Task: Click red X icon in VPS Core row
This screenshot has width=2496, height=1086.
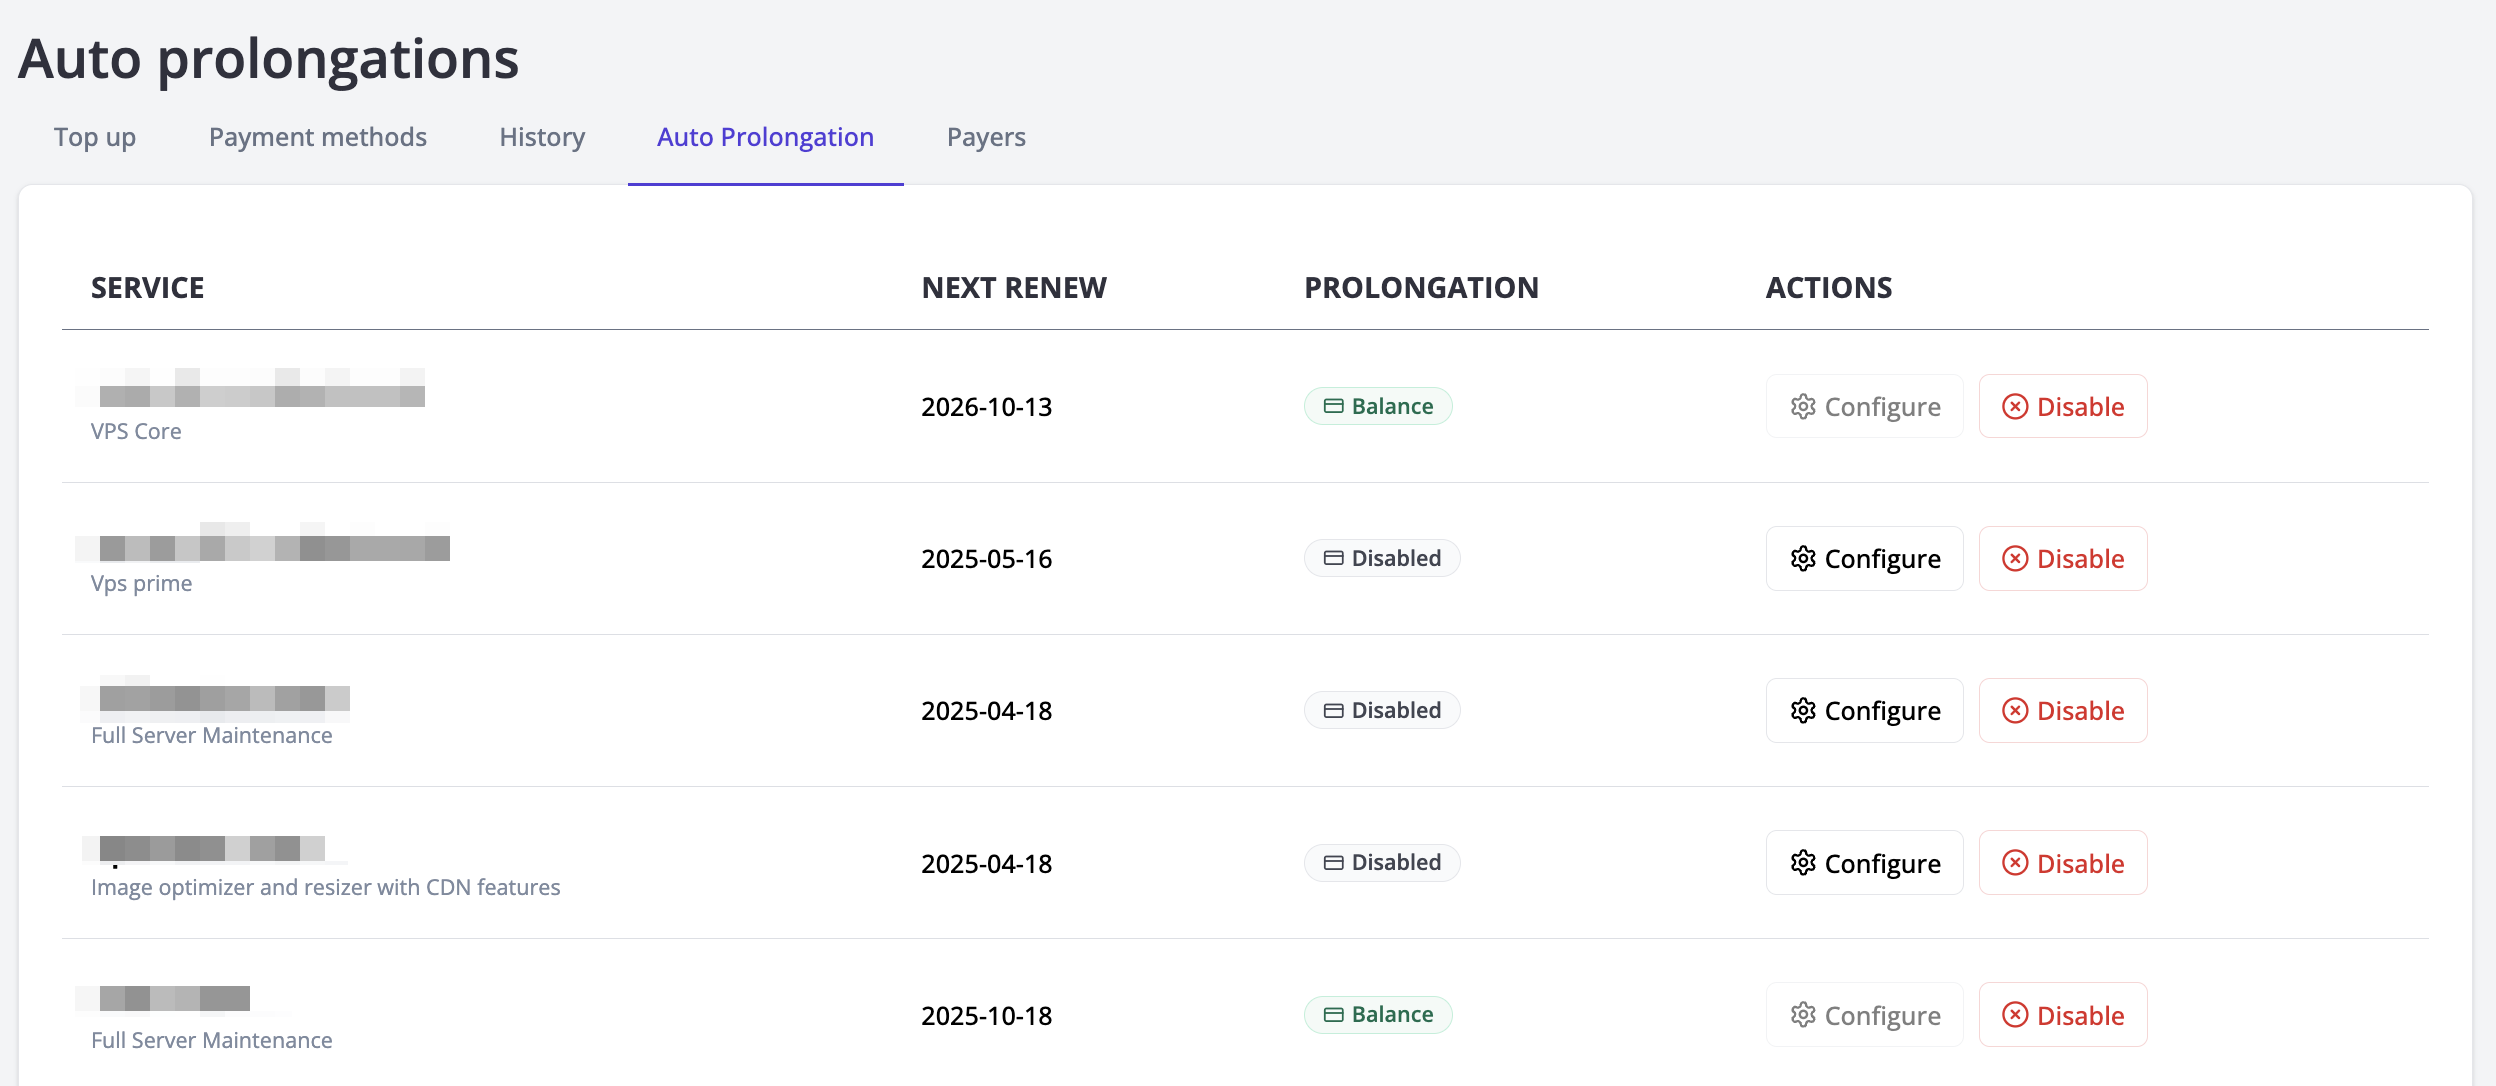Action: 2015,407
